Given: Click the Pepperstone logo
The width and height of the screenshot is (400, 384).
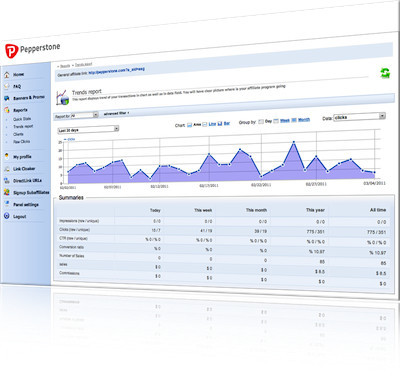Looking at the screenshot, I should click(x=33, y=50).
